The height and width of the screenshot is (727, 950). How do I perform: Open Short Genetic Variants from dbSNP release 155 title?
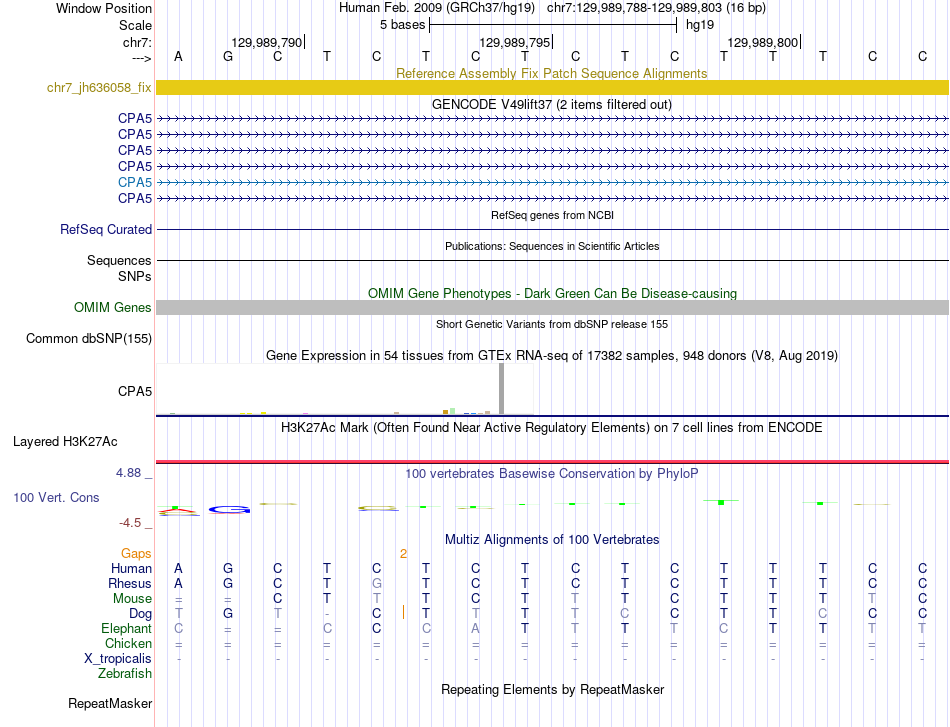pos(552,324)
